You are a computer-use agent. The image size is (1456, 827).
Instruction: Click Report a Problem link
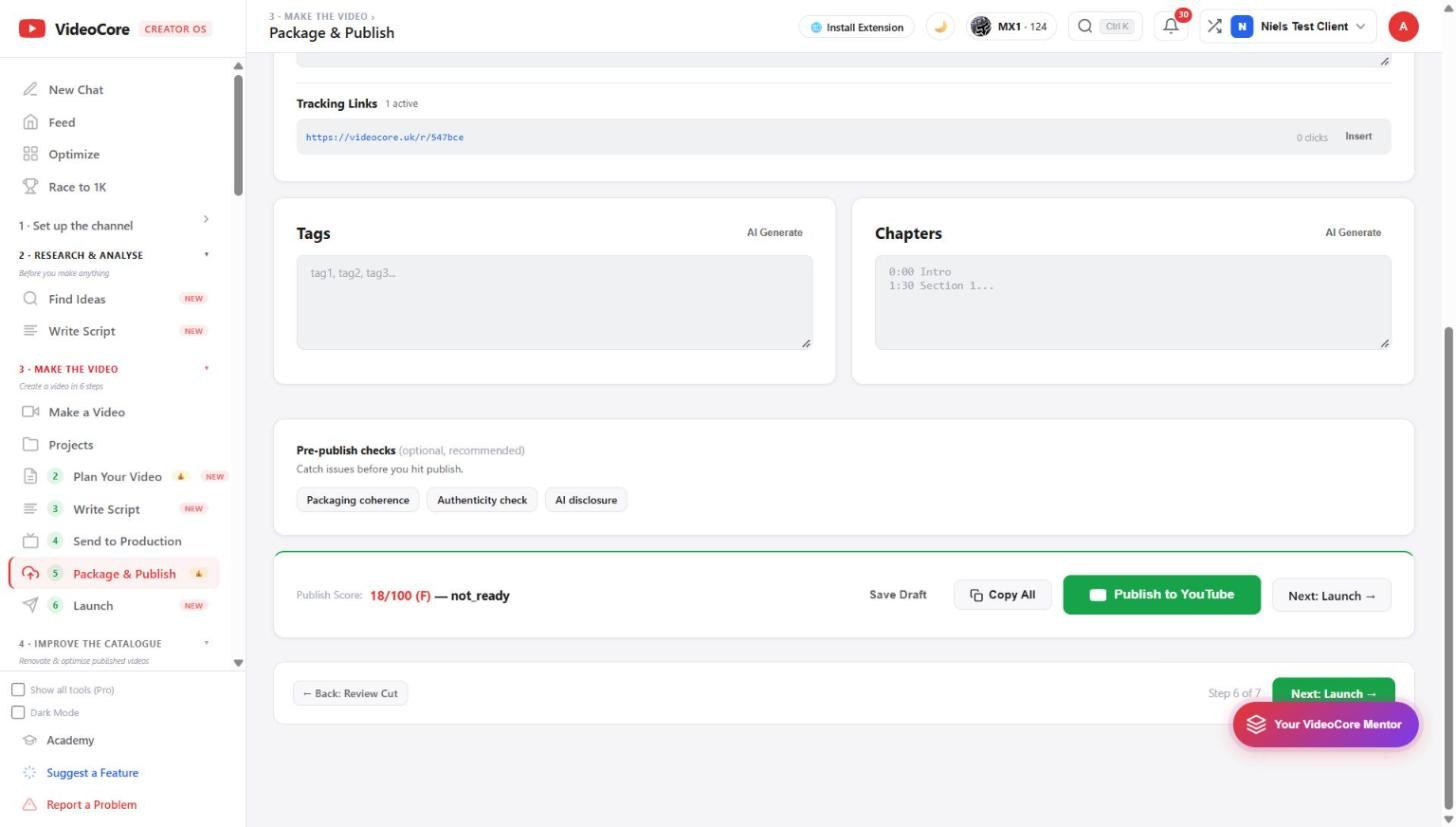click(x=91, y=805)
